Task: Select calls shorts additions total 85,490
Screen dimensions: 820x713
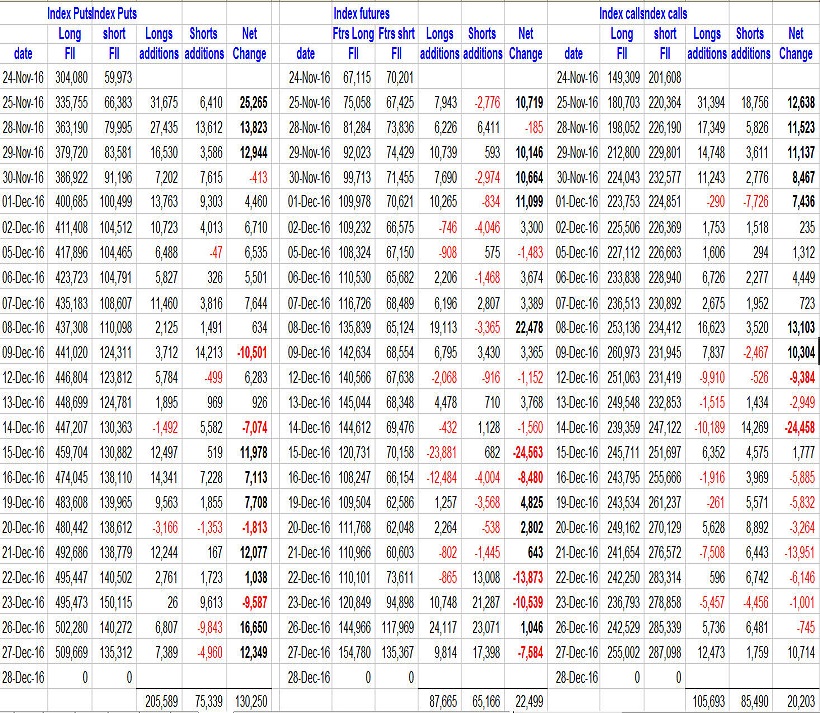Action: (x=755, y=701)
